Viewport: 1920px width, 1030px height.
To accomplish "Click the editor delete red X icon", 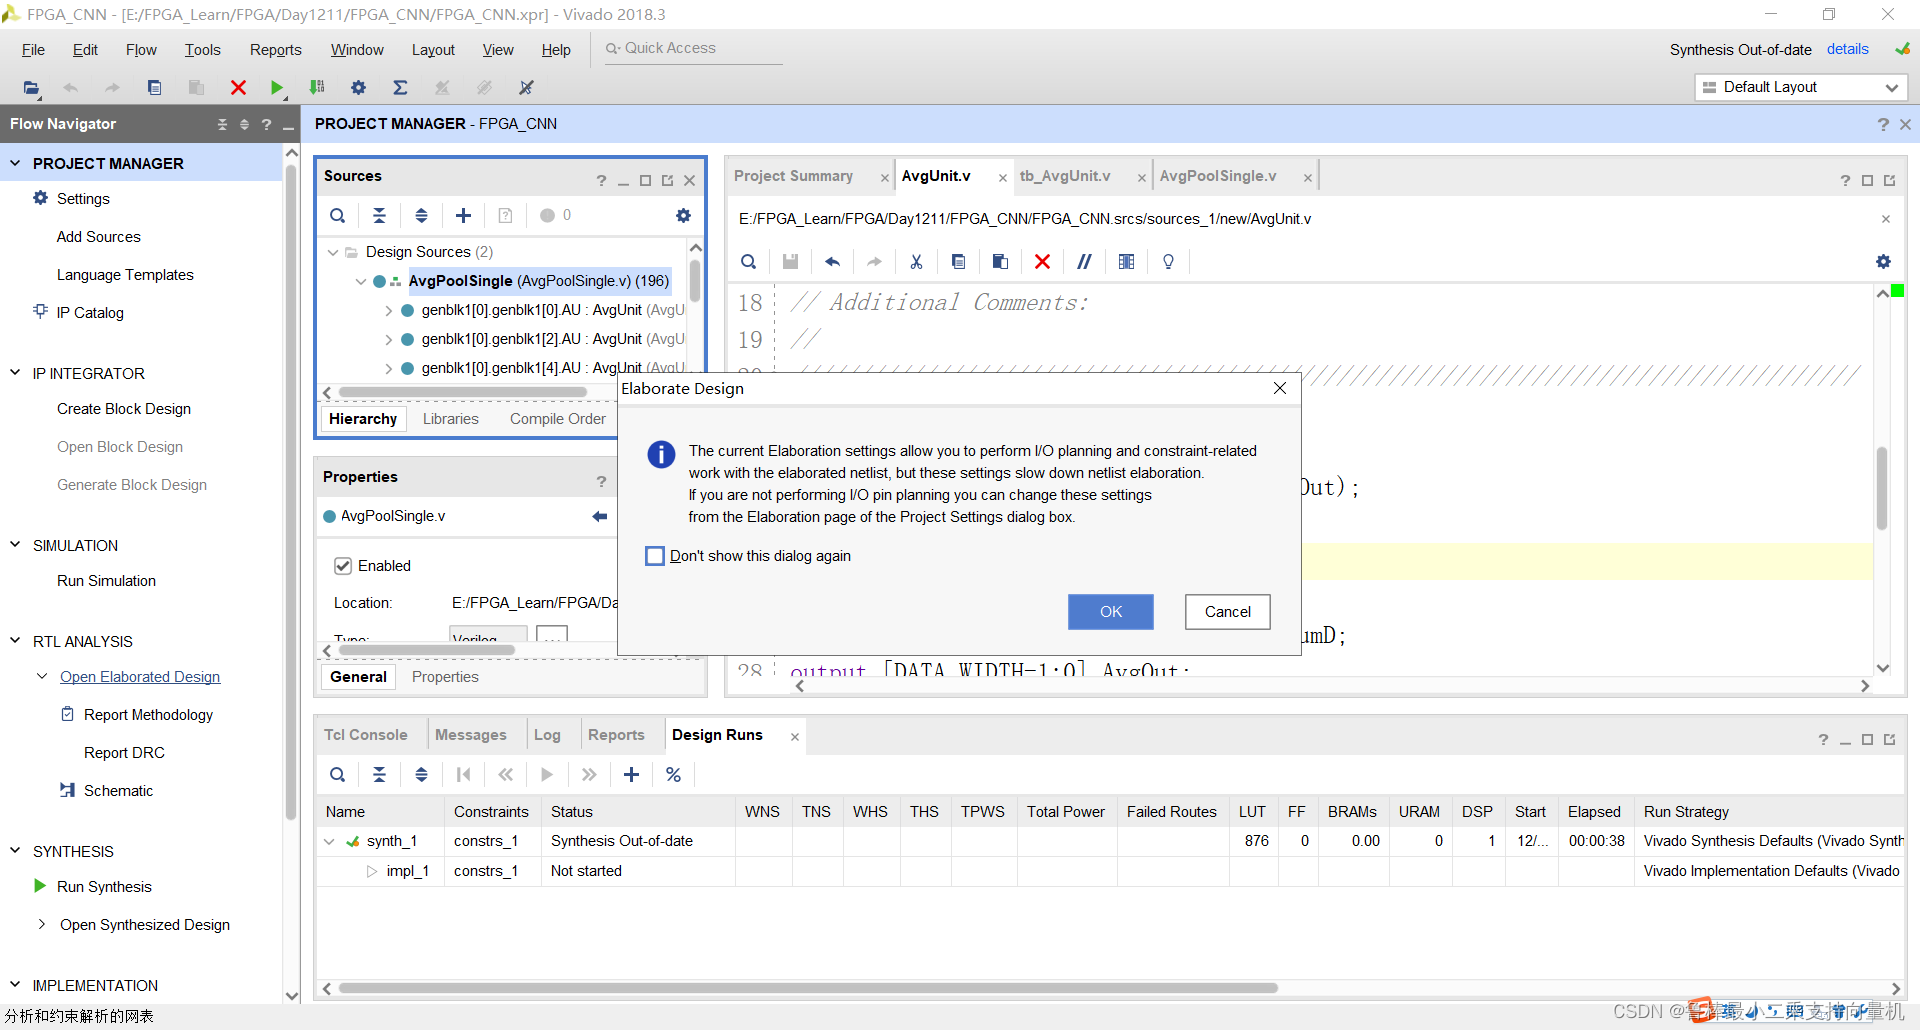I will pos(1042,262).
